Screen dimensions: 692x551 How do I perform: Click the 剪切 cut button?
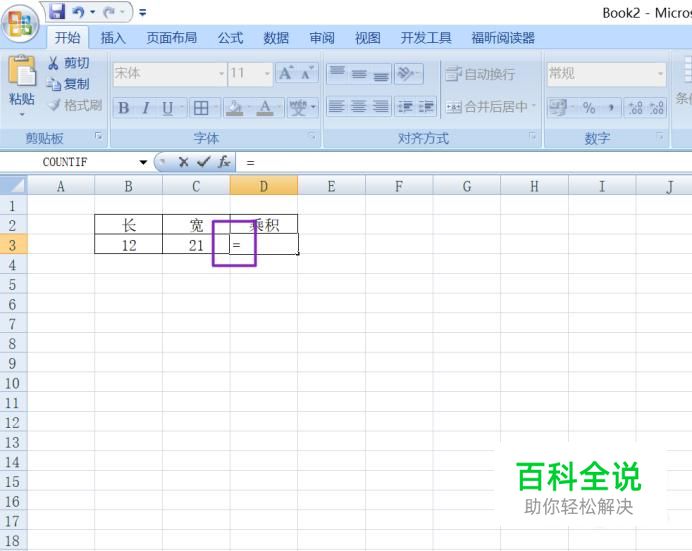click(69, 63)
